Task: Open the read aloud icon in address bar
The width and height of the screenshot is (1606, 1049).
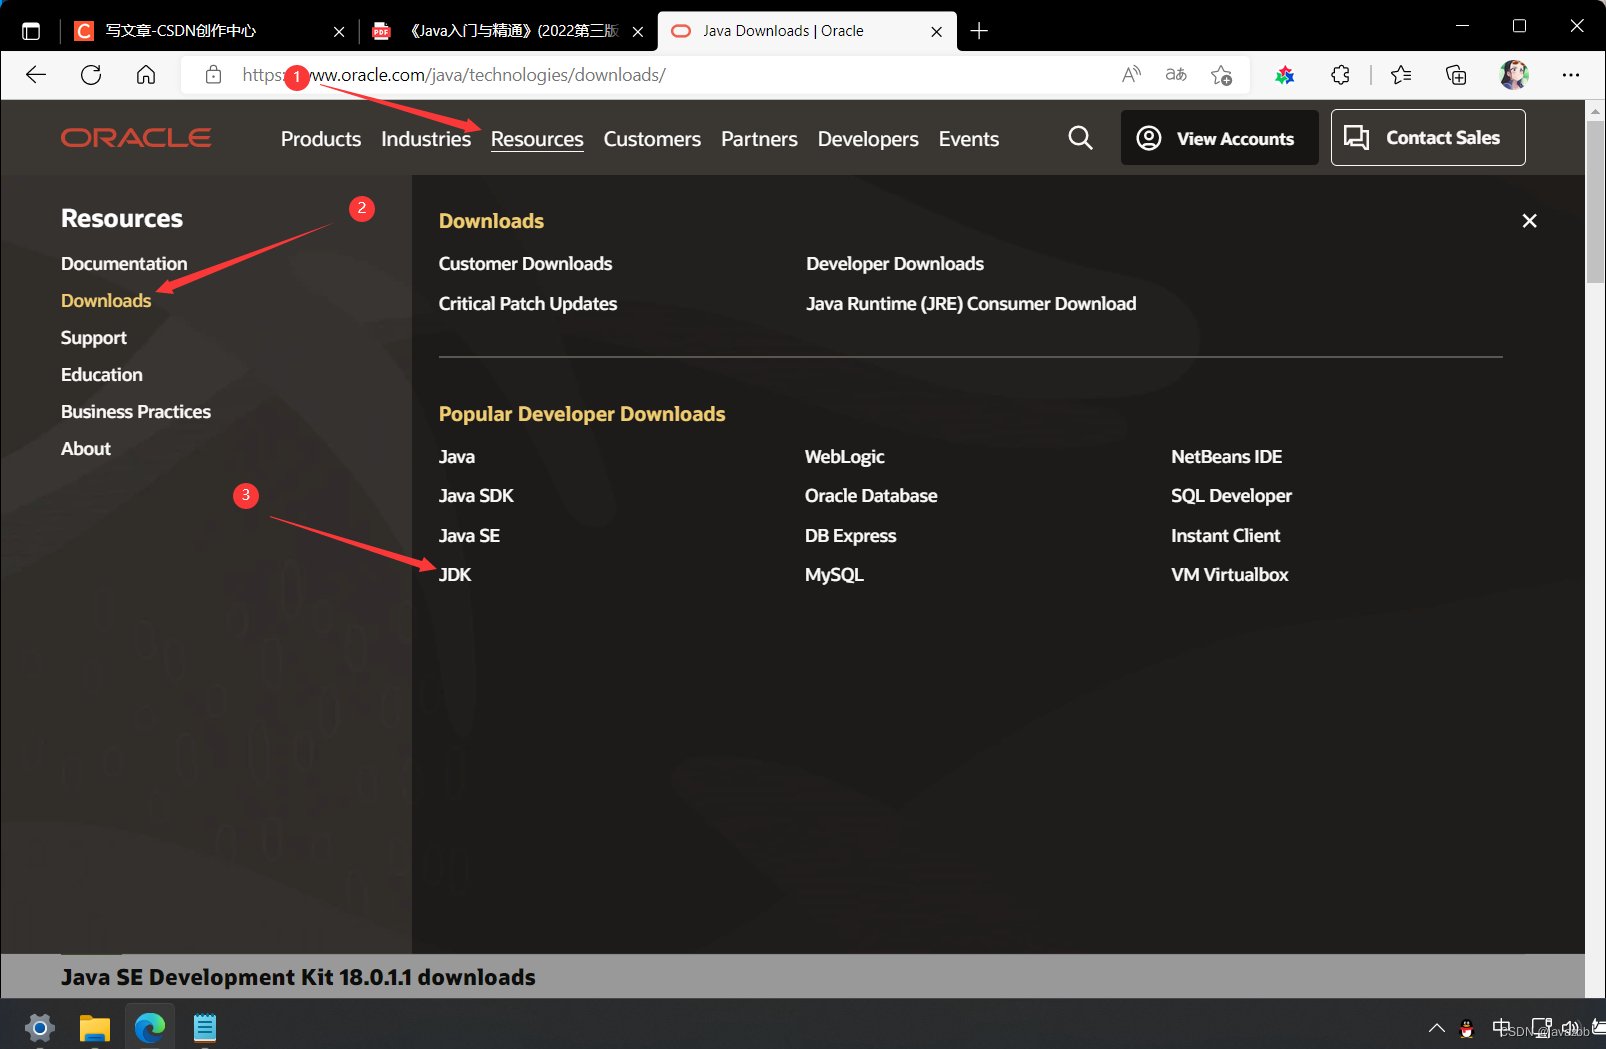Action: [1131, 75]
